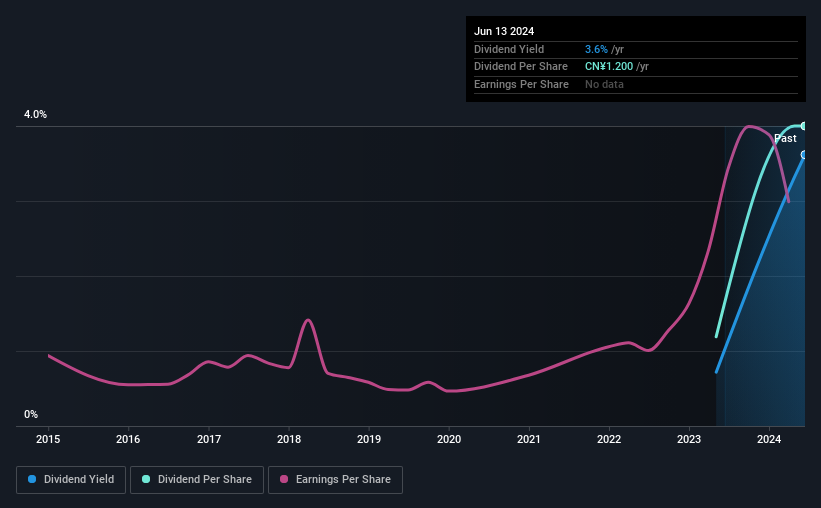Click the 3.6% dividend yield value in tooltip
Screen dimensions: 821x508
point(596,49)
